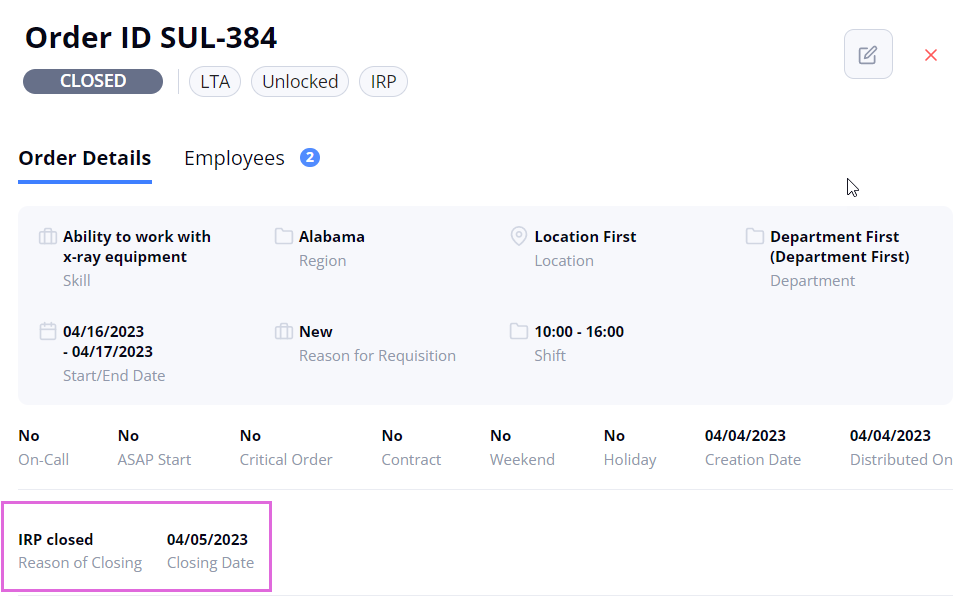Click the 04/05/2023 Closing Date value
Image resolution: width=964 pixels, height=614 pixels.
coord(207,540)
